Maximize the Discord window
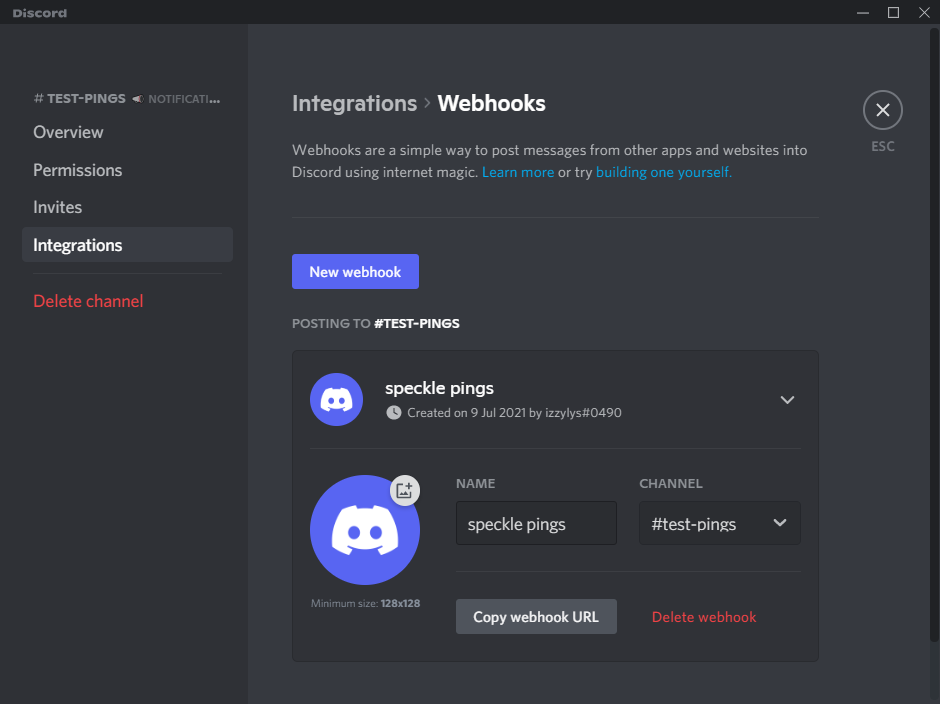The image size is (940, 704). tap(893, 13)
